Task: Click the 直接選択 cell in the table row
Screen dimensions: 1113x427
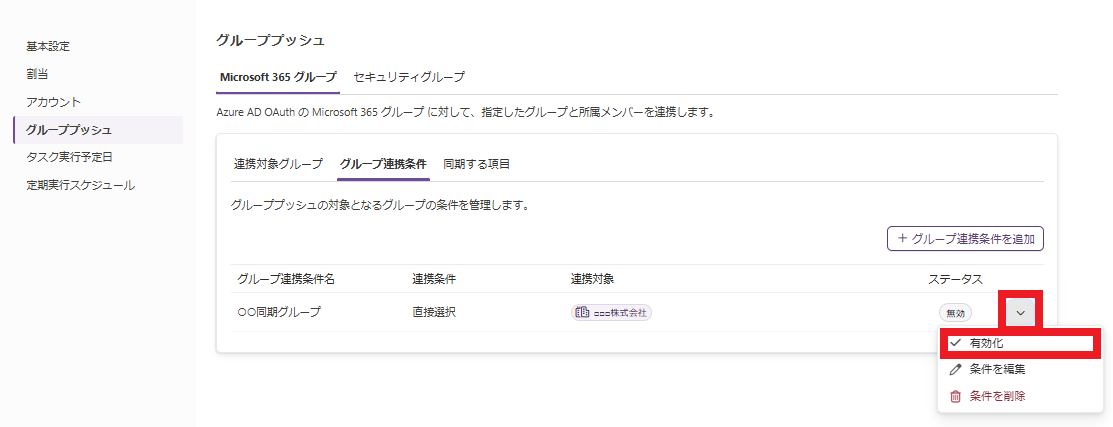Action: (434, 312)
